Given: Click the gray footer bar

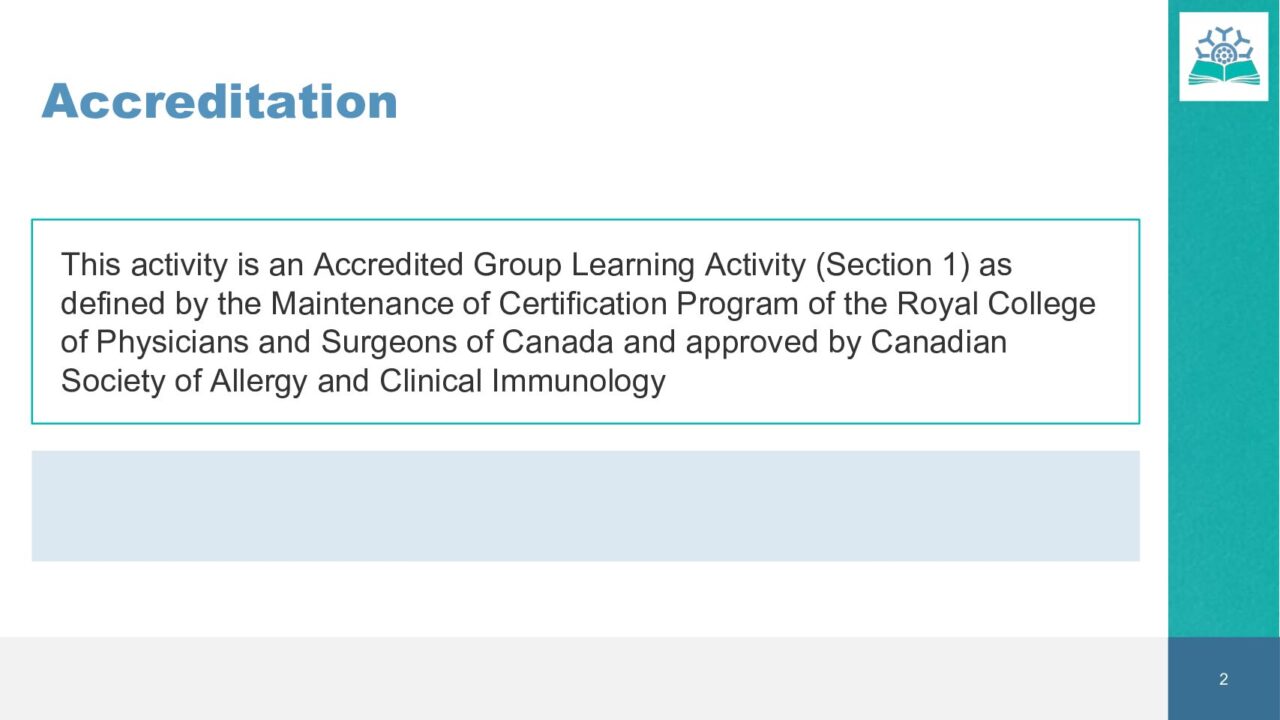Looking at the screenshot, I should click(x=583, y=678).
